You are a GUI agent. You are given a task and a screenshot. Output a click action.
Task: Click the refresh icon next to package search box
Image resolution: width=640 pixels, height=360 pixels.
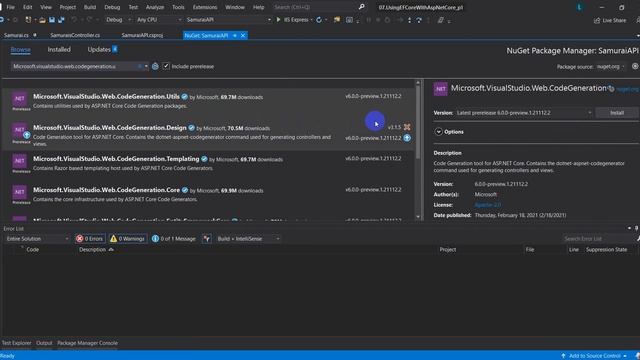(155, 66)
